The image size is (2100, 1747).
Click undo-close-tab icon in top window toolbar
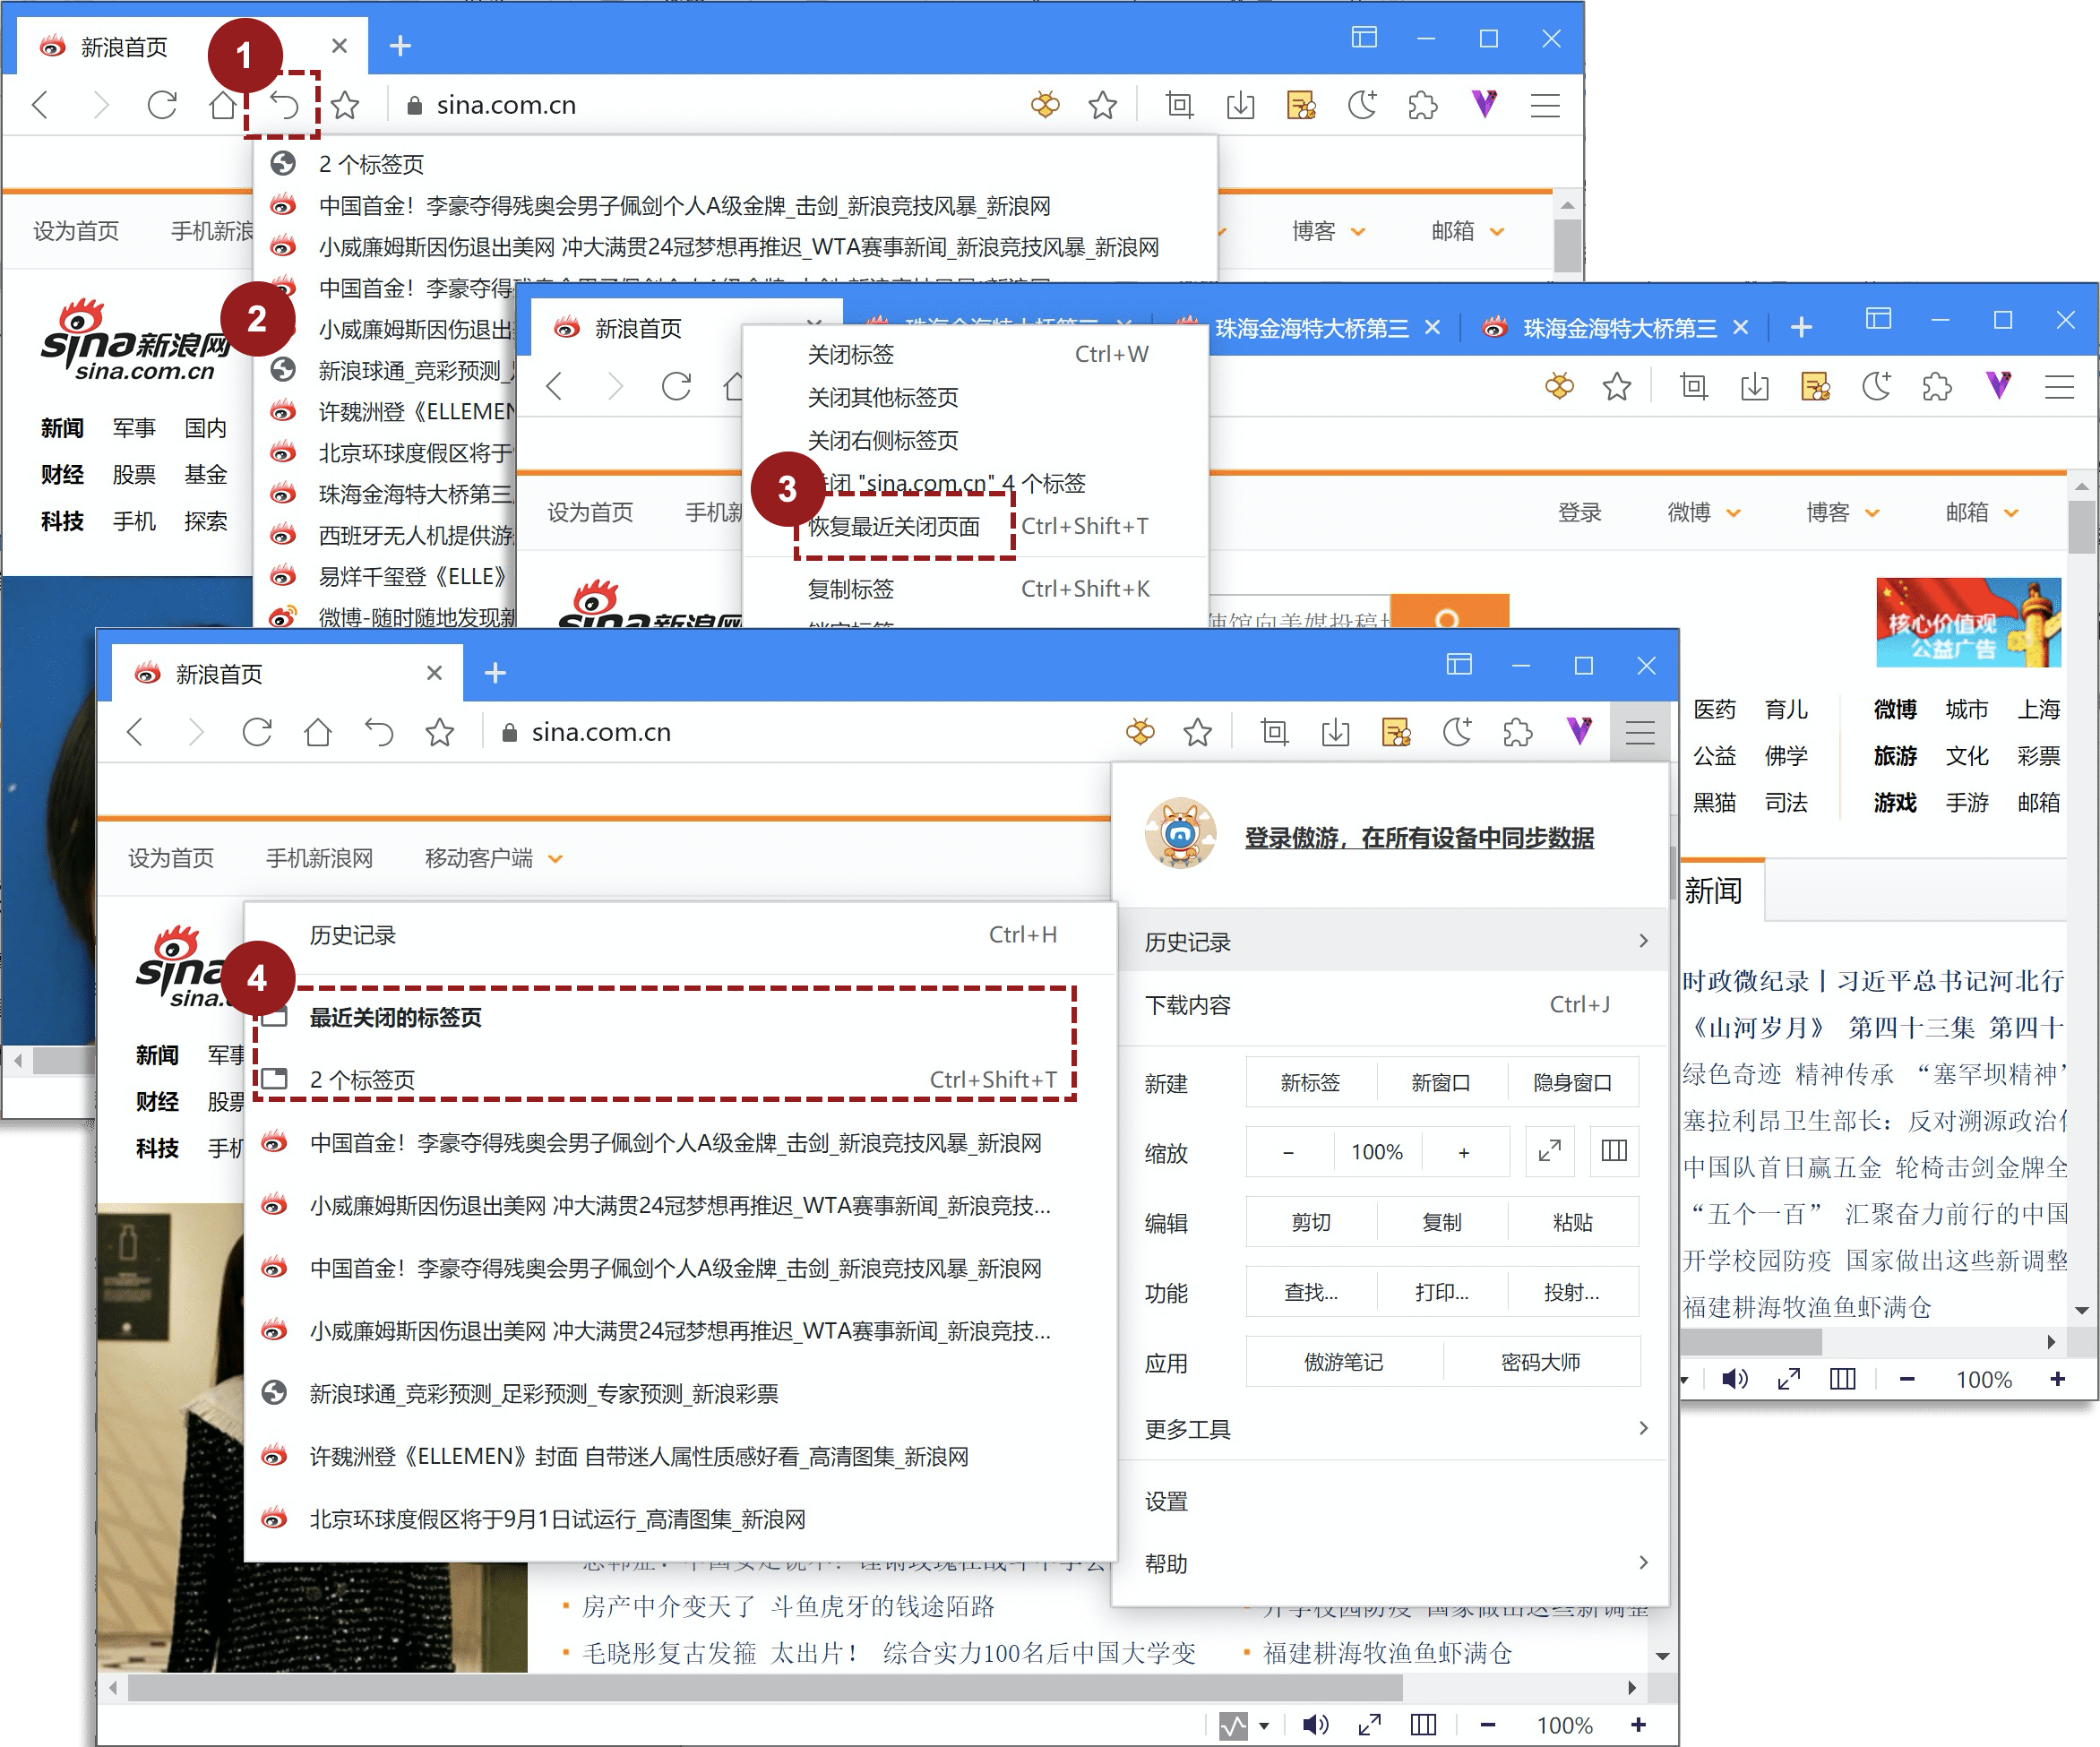284,105
